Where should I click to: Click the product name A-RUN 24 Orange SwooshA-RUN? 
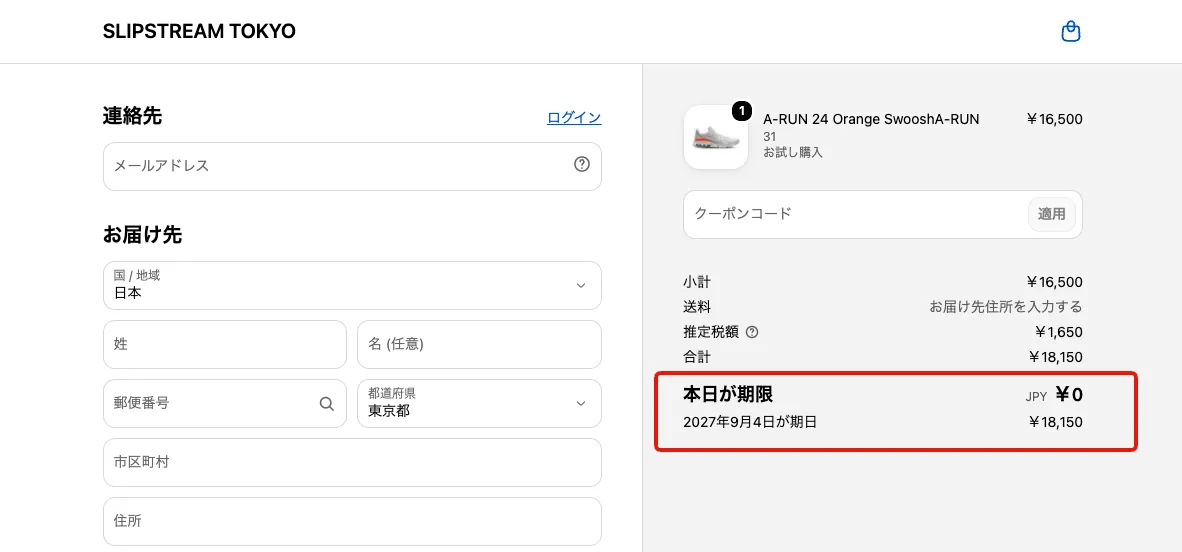[x=871, y=119]
